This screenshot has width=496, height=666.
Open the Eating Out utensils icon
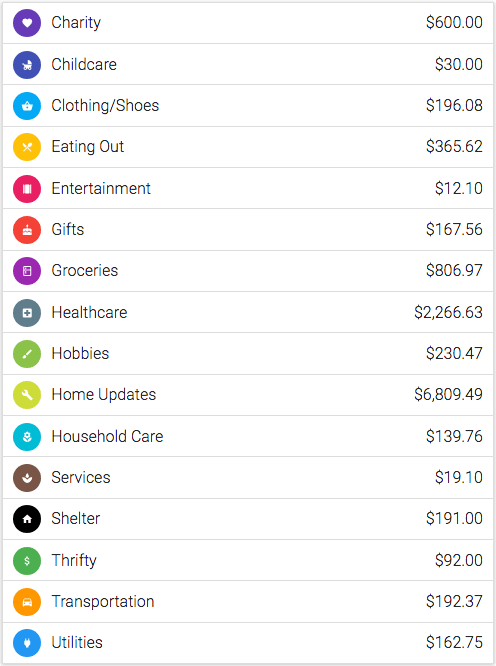click(27, 147)
